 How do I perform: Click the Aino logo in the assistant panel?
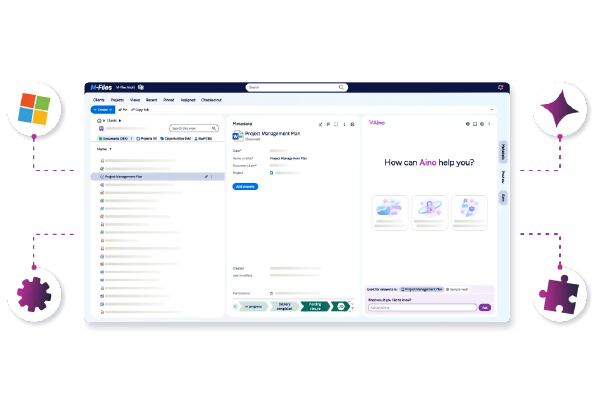pyautogui.click(x=377, y=123)
